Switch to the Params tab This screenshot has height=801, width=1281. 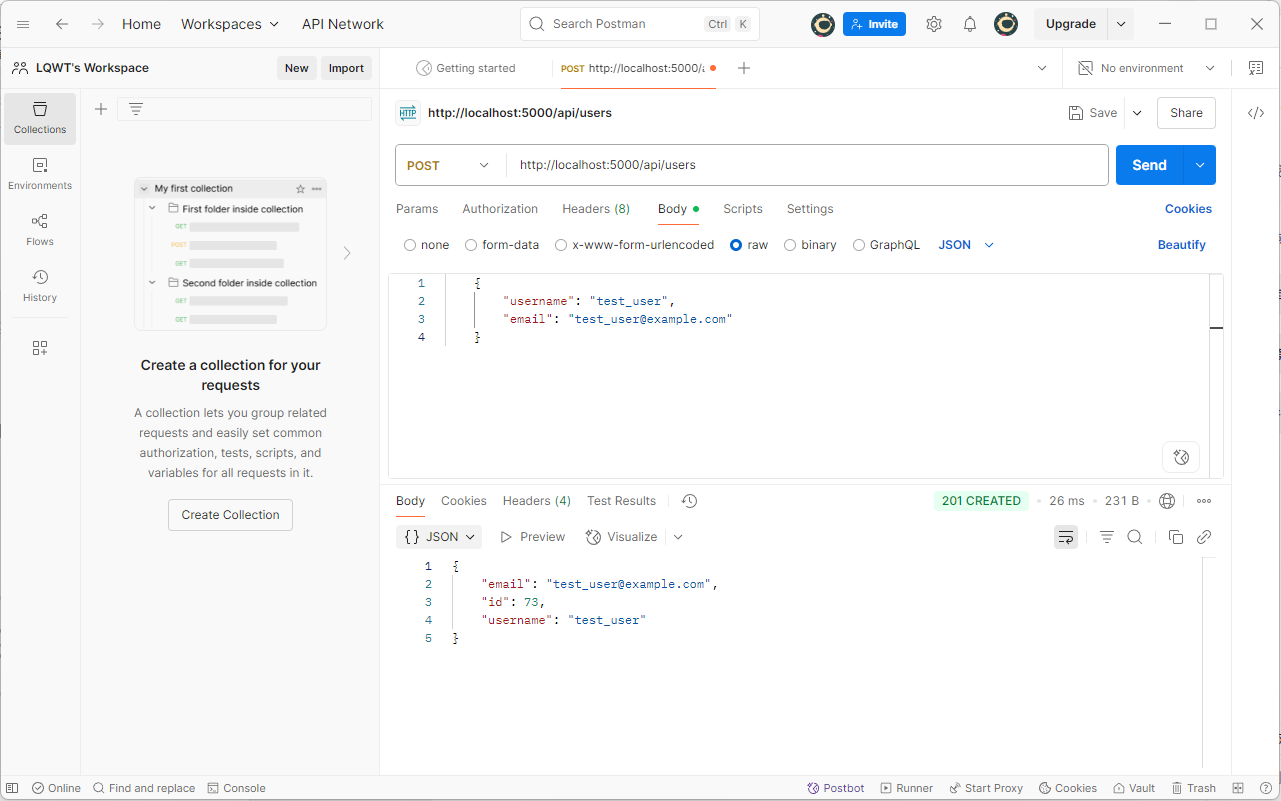[417, 209]
